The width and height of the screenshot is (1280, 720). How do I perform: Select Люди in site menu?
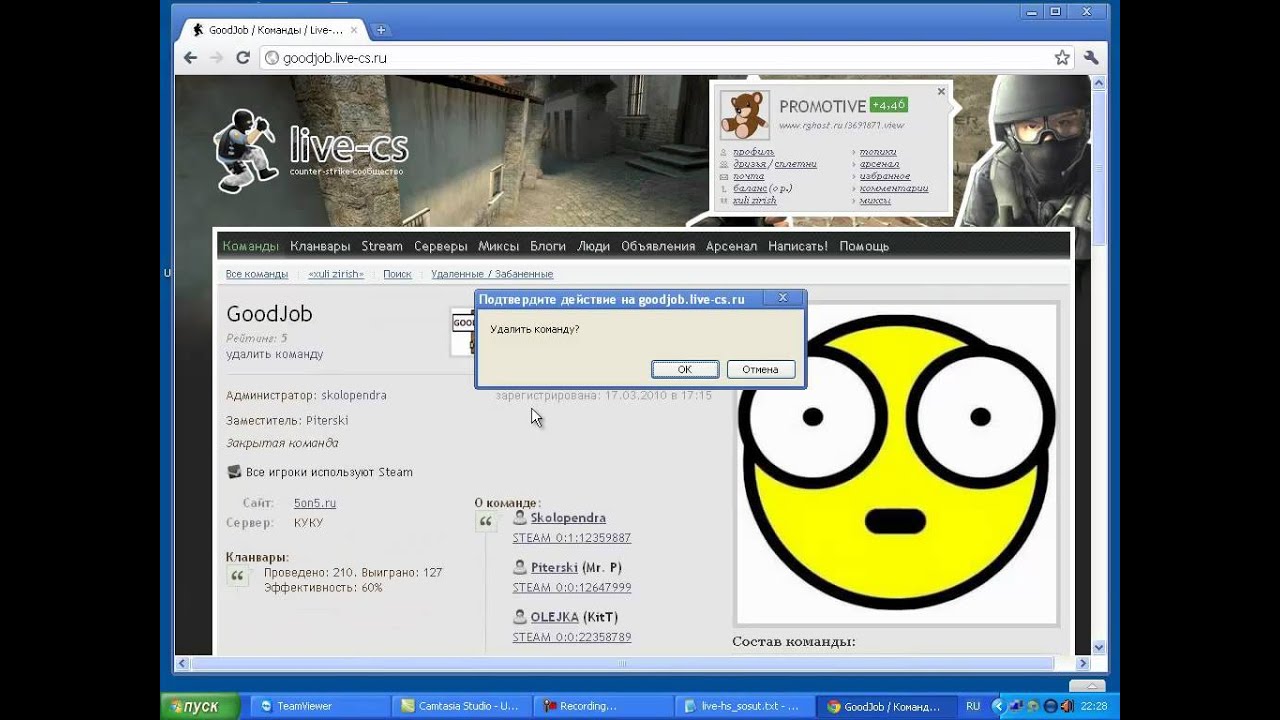pyautogui.click(x=593, y=246)
